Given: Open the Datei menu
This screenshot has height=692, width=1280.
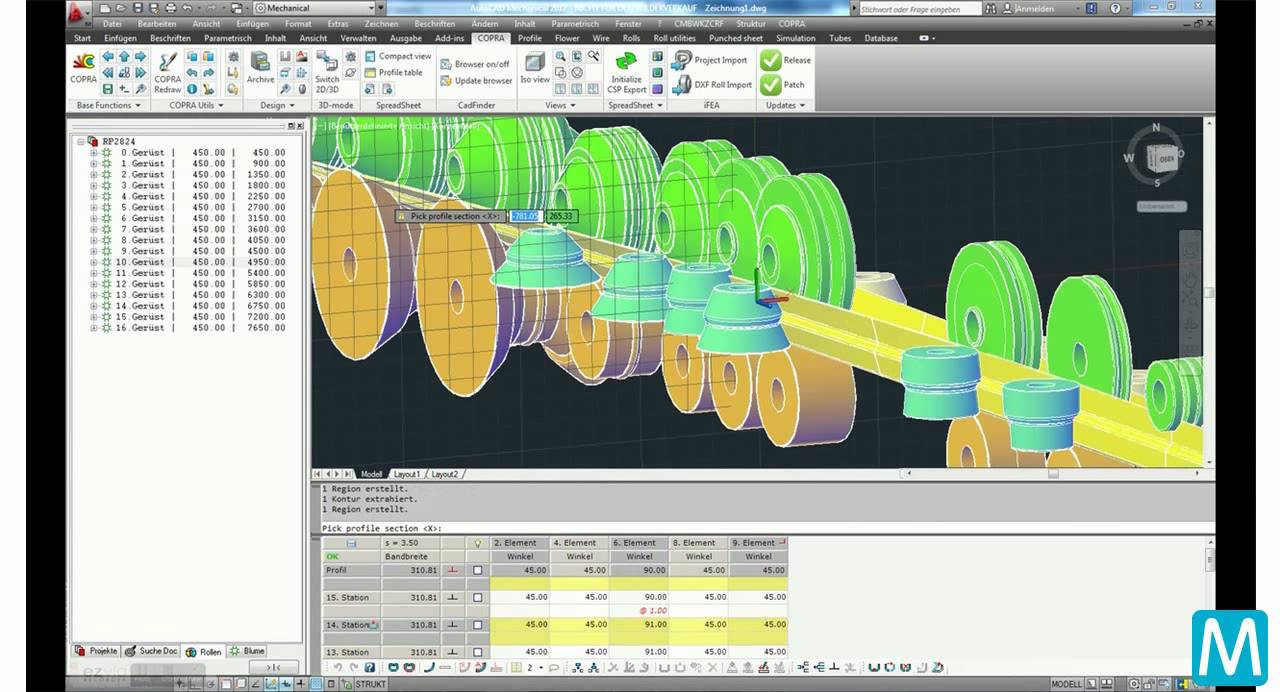Looking at the screenshot, I should point(112,23).
